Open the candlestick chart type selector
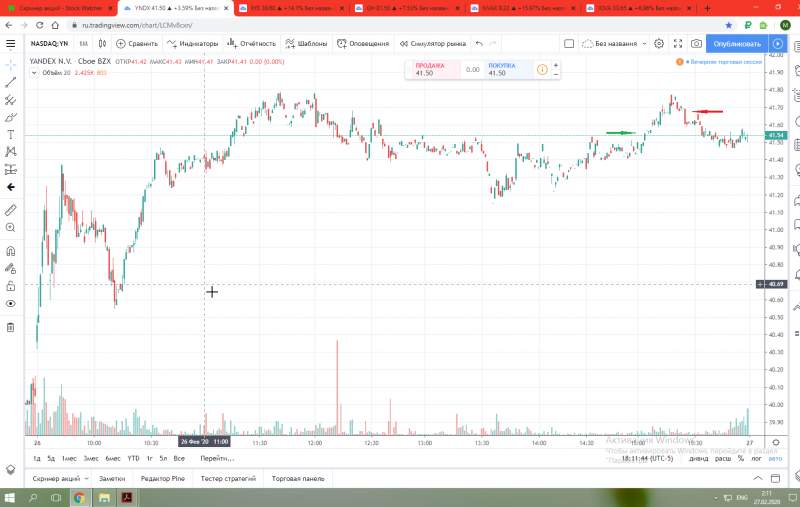The image size is (800, 507). tap(102, 44)
